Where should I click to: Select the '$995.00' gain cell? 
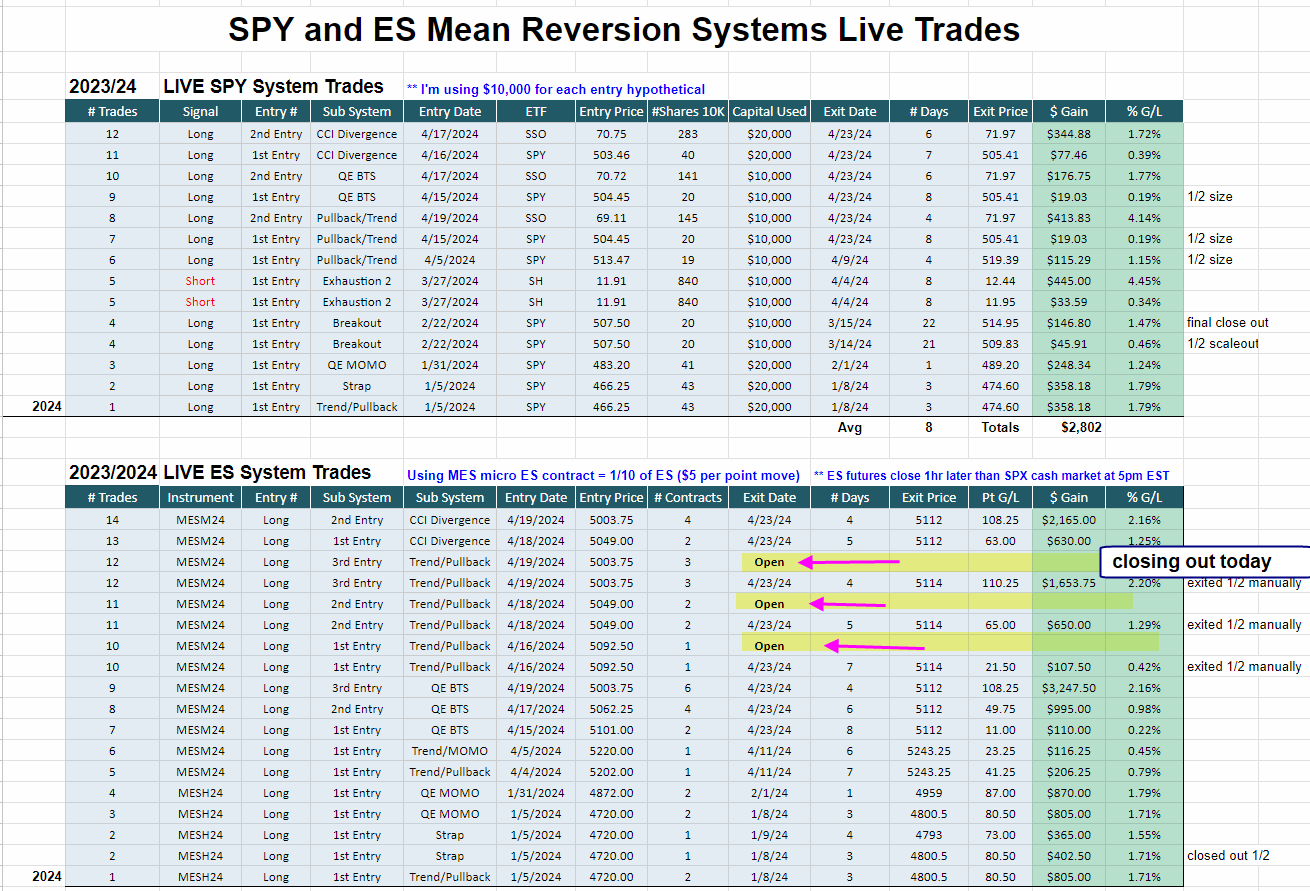pos(1068,709)
